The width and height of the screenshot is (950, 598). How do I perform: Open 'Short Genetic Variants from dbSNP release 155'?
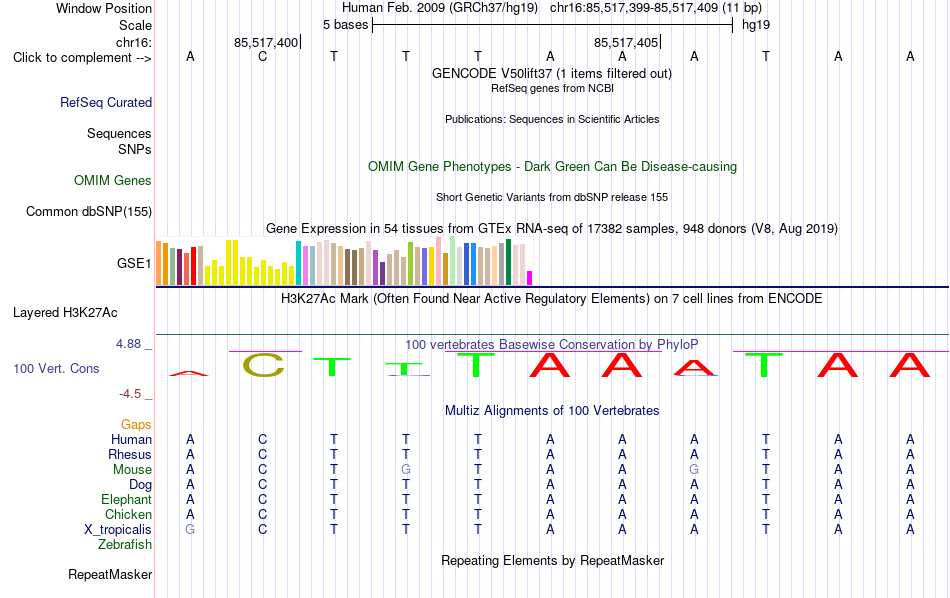[x=552, y=198]
